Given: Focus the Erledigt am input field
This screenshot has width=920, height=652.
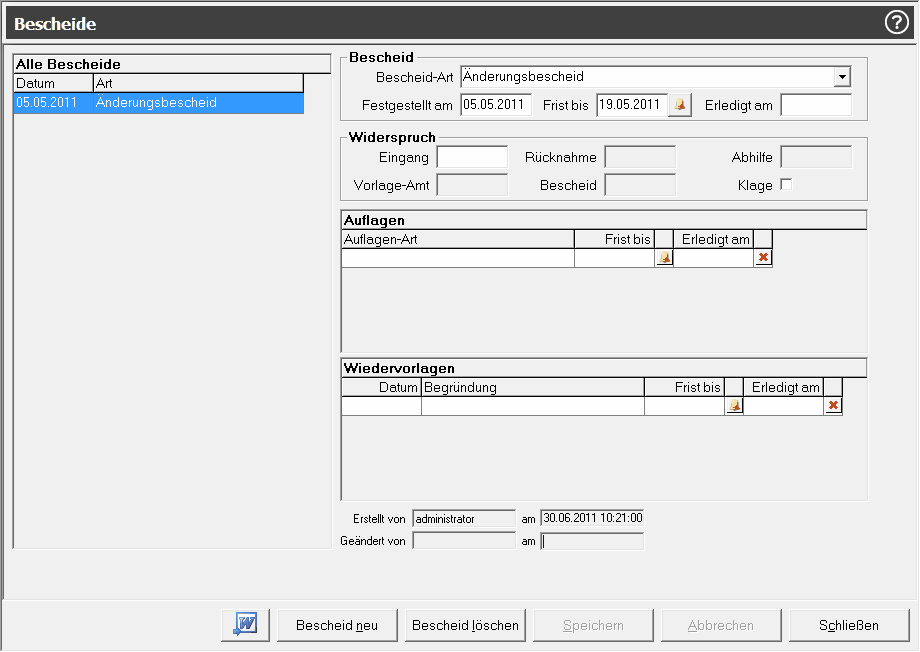Looking at the screenshot, I should (815, 105).
